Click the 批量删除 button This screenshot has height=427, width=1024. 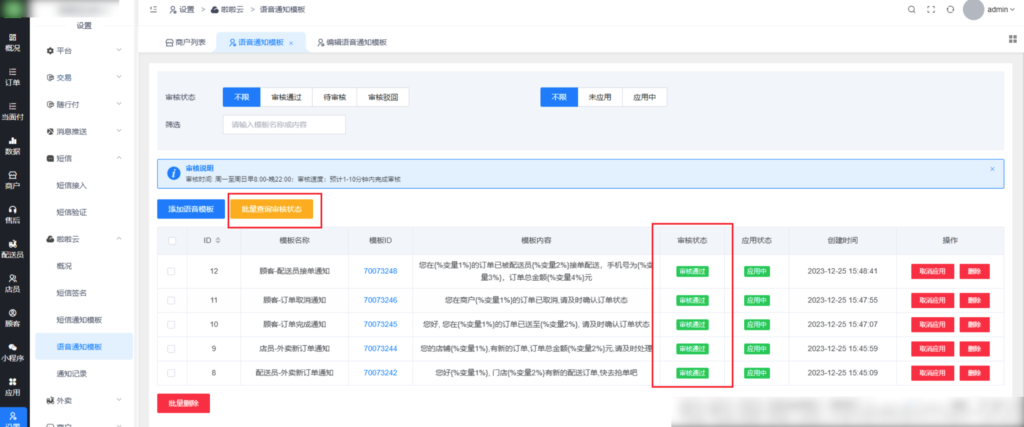[184, 403]
